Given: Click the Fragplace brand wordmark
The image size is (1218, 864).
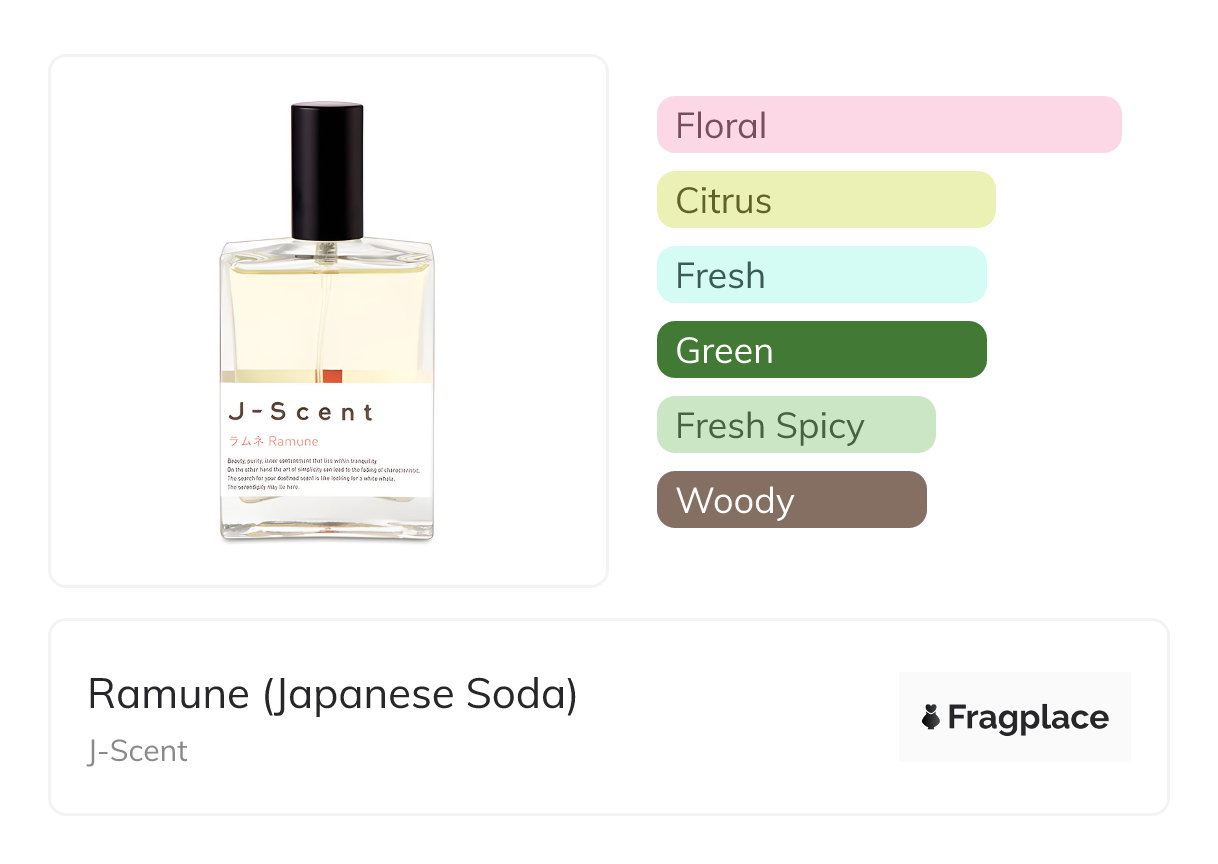Looking at the screenshot, I should point(1028,717).
